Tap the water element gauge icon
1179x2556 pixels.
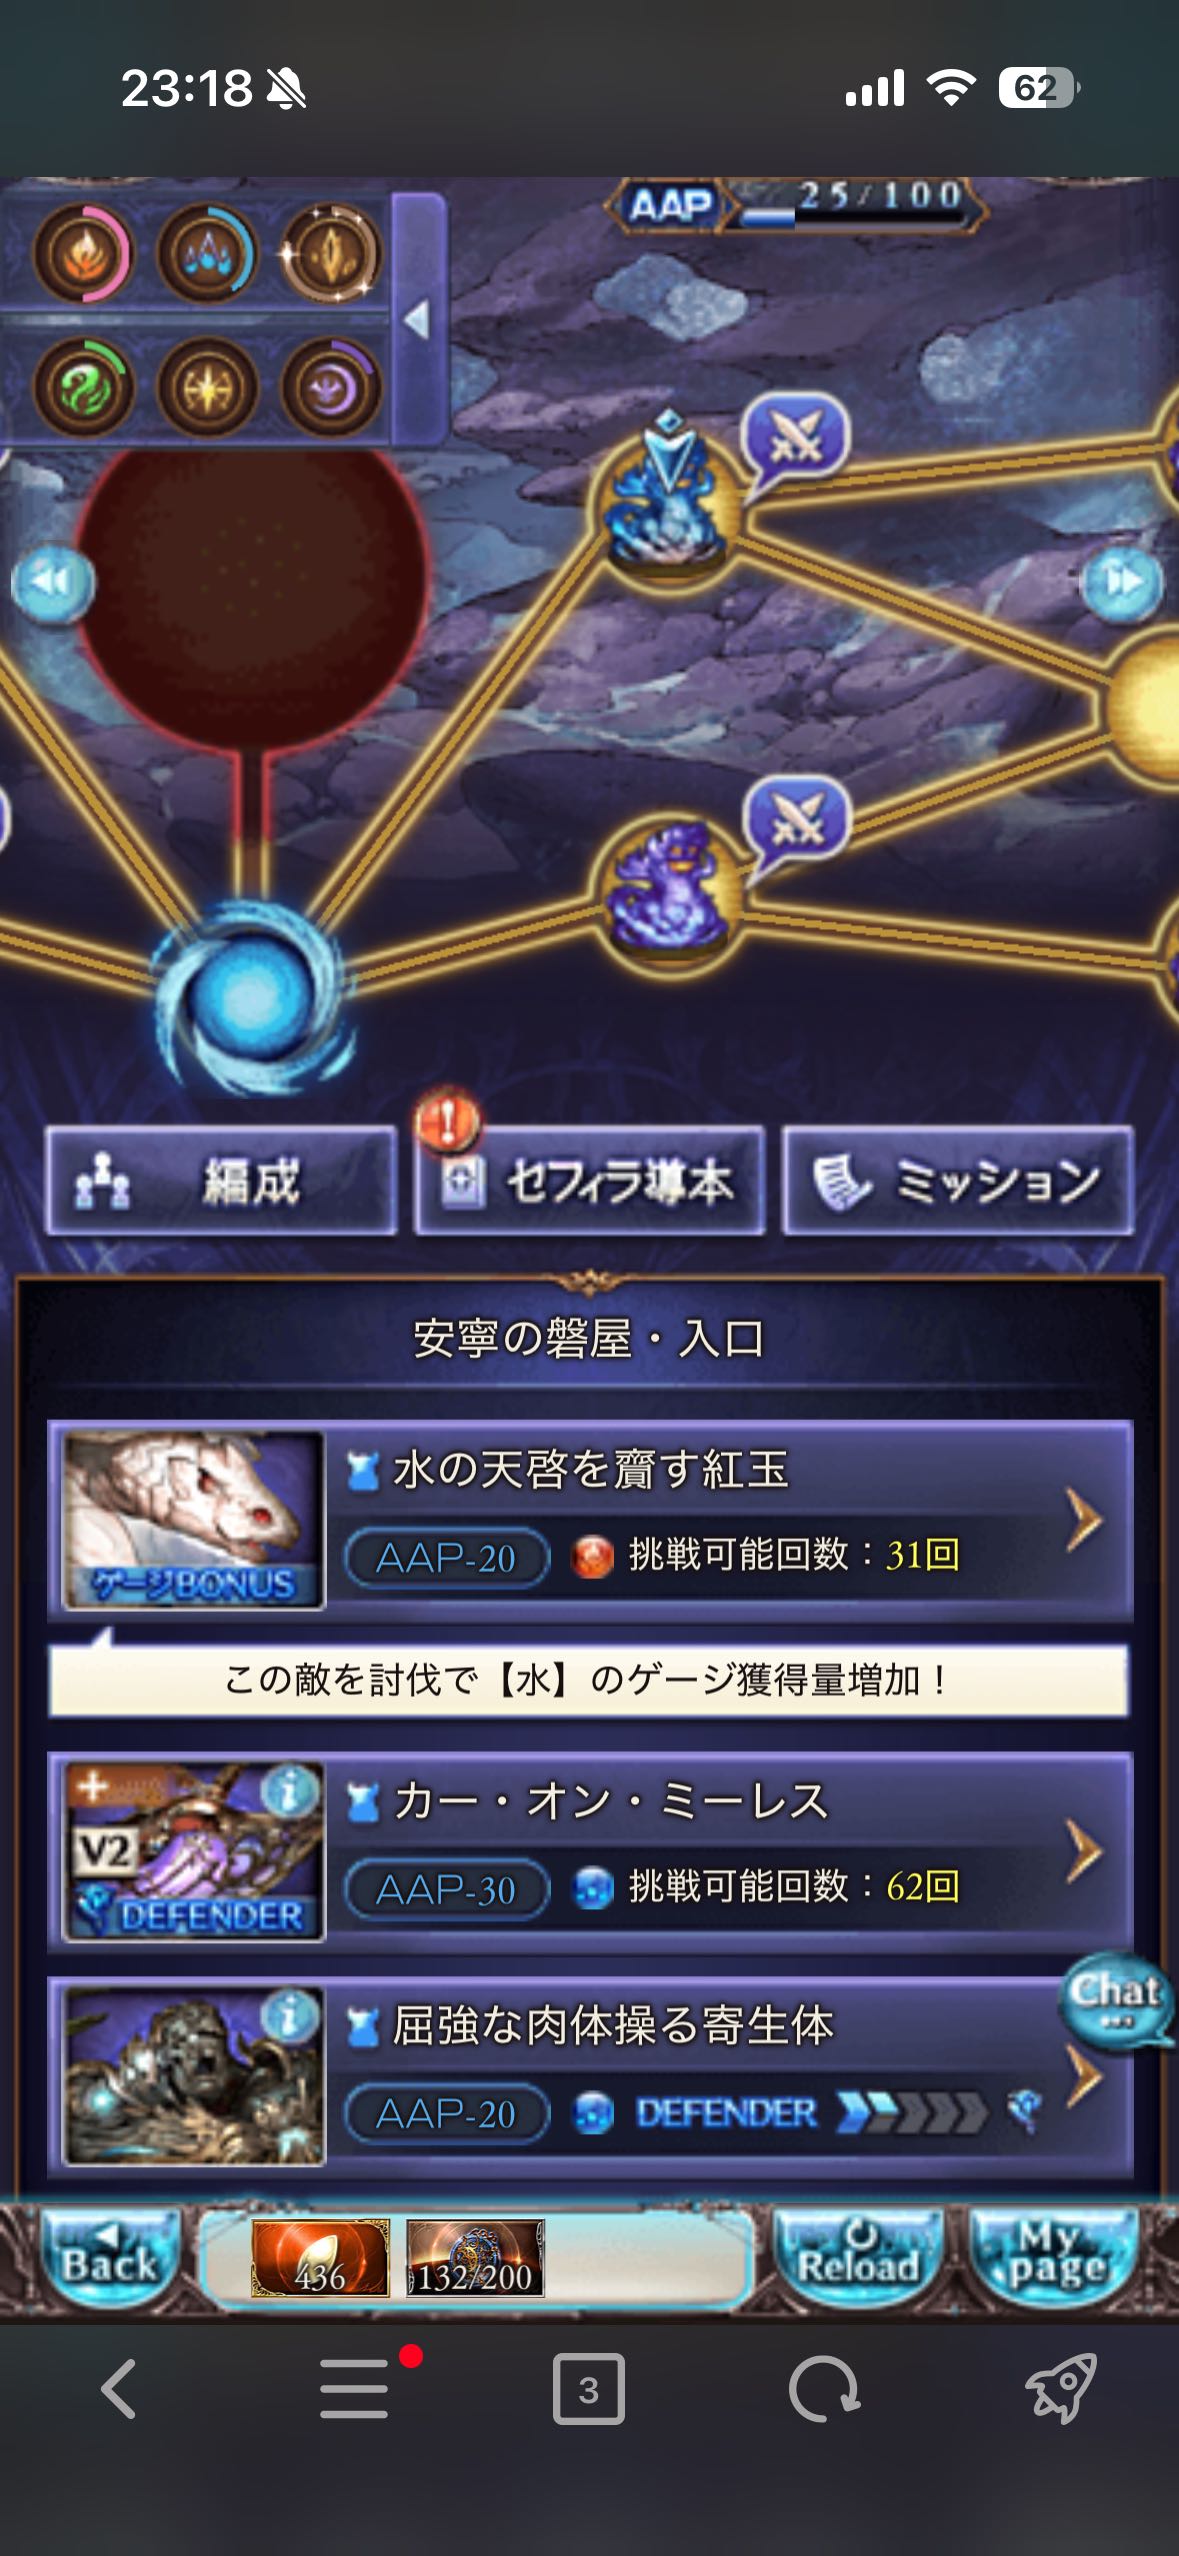(x=206, y=253)
